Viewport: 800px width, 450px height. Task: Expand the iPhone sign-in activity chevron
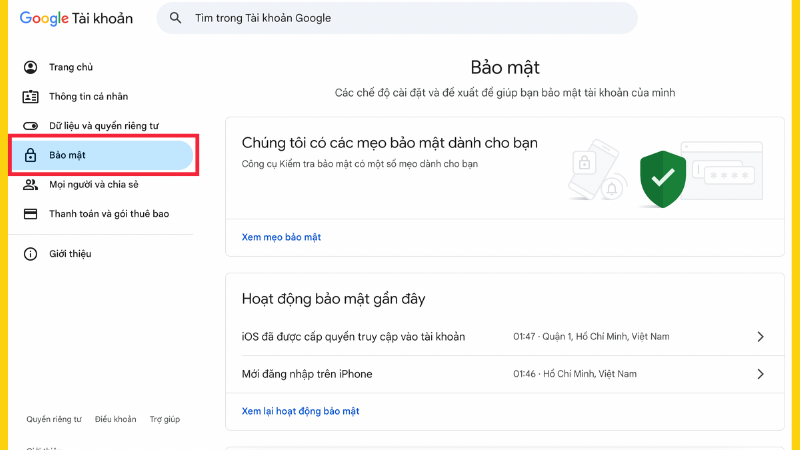click(x=760, y=374)
